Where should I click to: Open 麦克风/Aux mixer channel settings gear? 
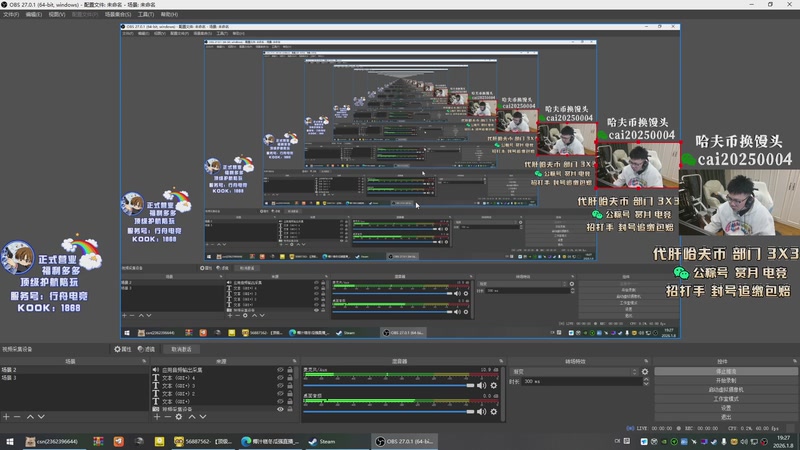pyautogui.click(x=494, y=385)
